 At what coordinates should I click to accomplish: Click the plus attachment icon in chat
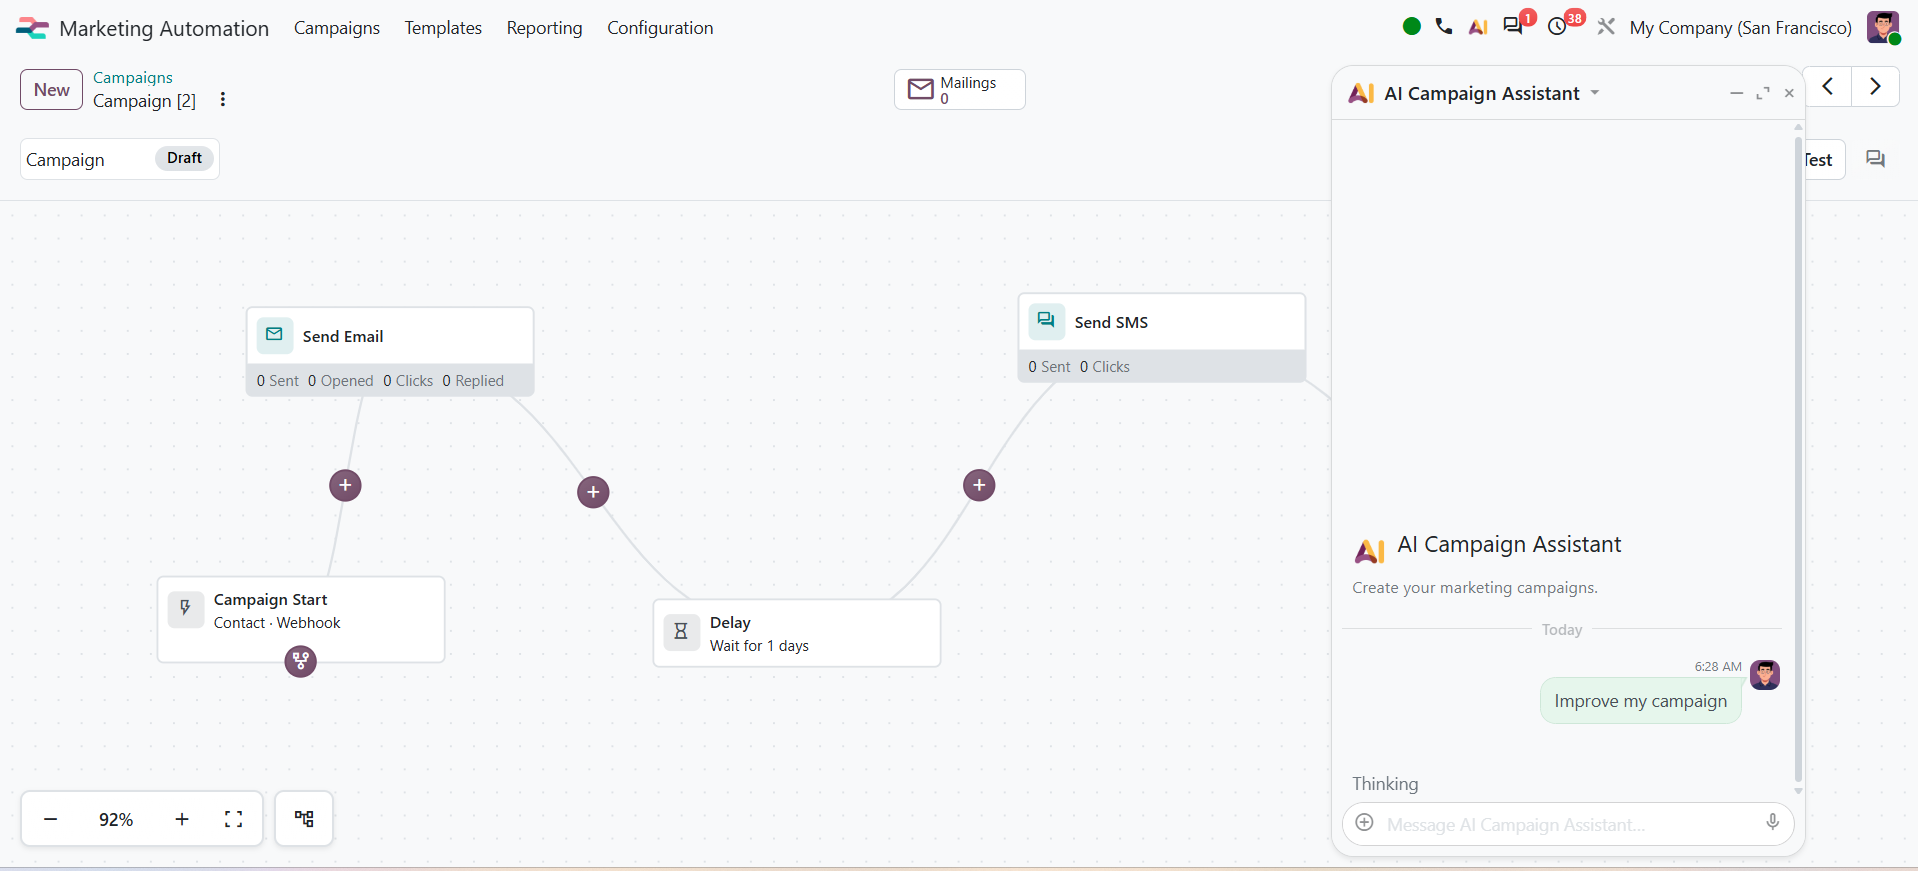[x=1365, y=823]
